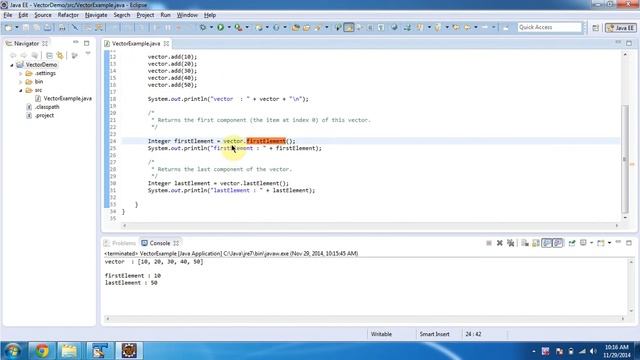Click the volume icon in system tray

[593, 351]
